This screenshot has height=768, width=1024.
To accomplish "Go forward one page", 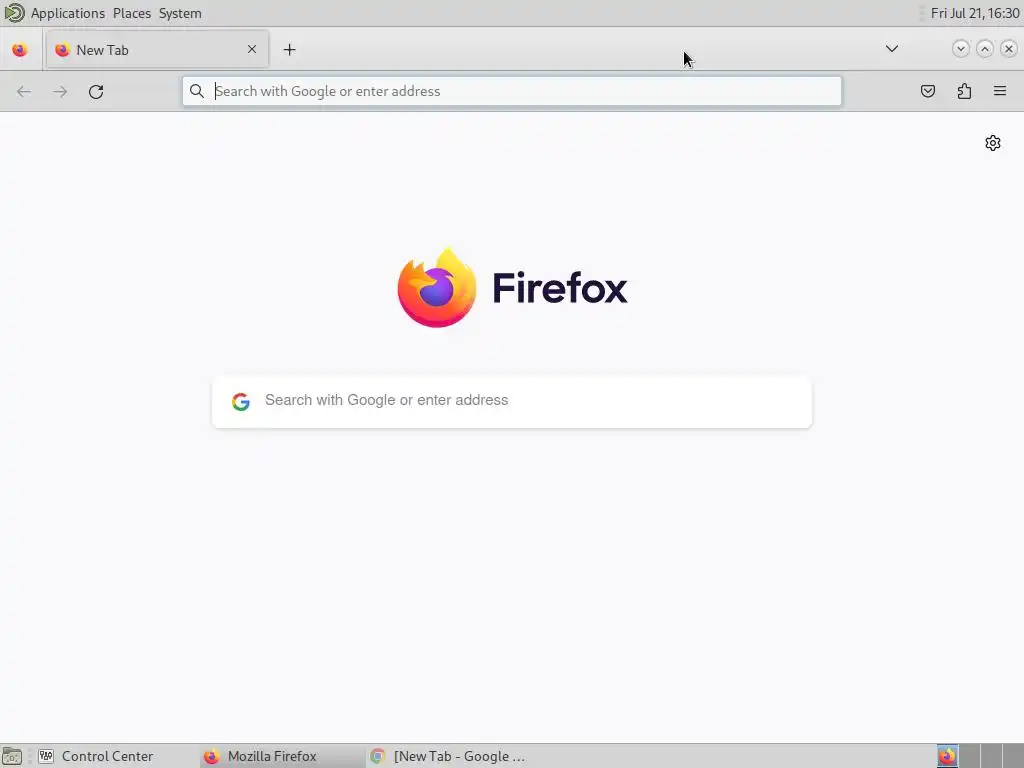I will coord(60,91).
